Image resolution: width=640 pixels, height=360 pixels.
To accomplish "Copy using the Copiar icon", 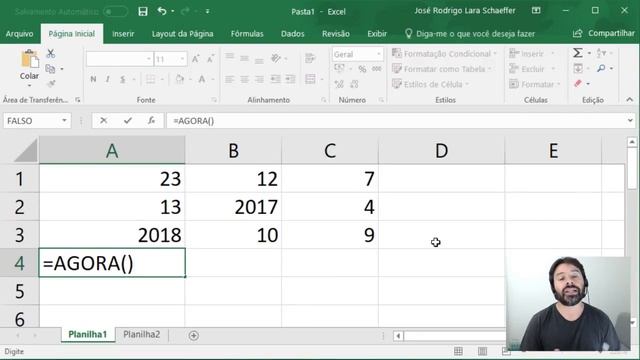I will point(50,69).
